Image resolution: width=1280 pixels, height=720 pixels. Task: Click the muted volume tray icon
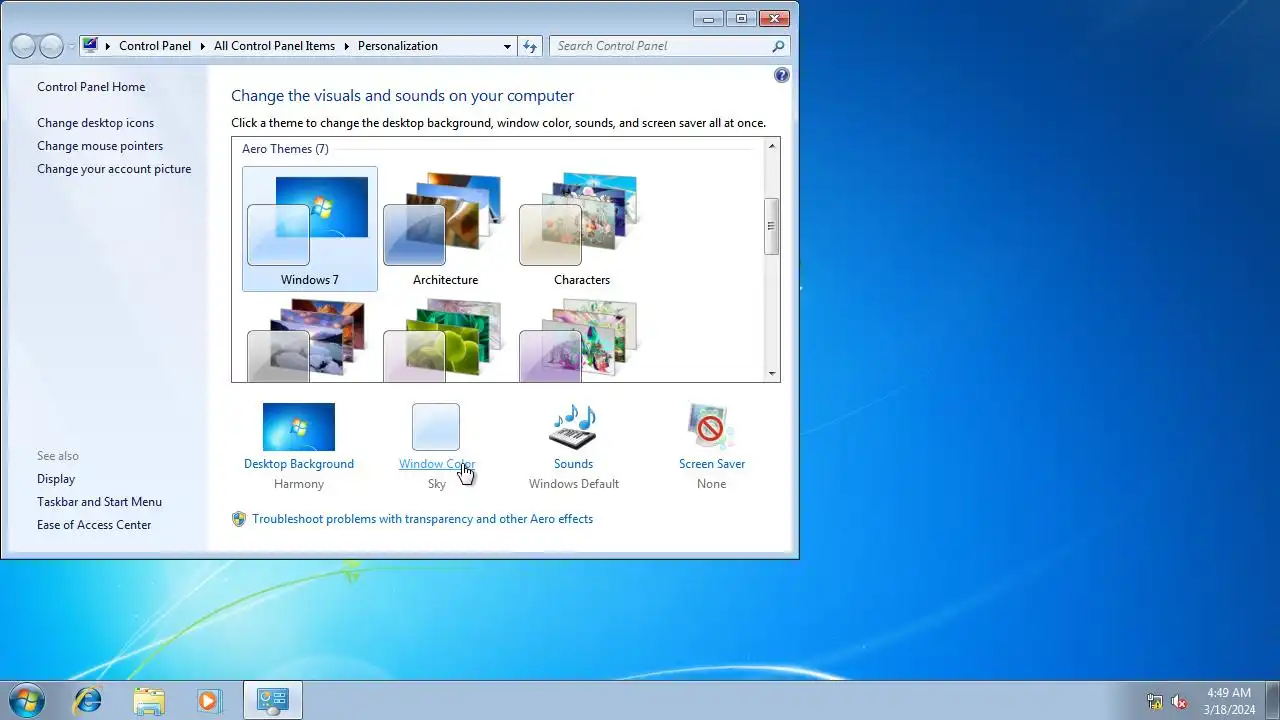[x=1180, y=701]
